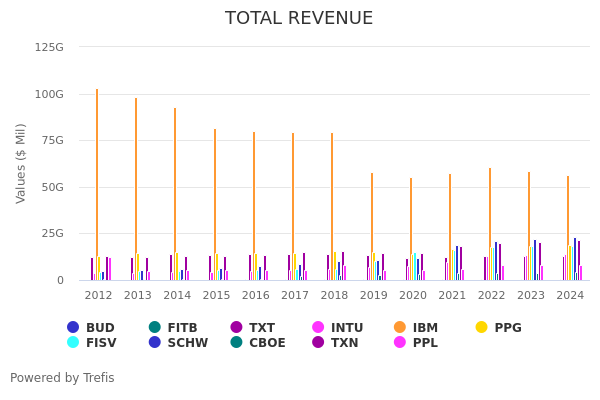Viewport: 600px width, 400px height.
Task: Click the CBOE legend marker circle
Action: point(236,343)
